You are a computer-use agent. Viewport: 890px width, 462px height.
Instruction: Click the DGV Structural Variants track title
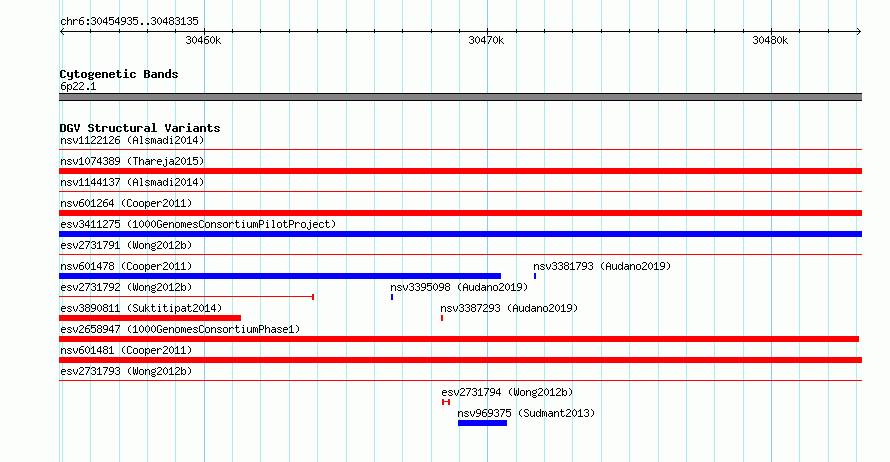[140, 128]
